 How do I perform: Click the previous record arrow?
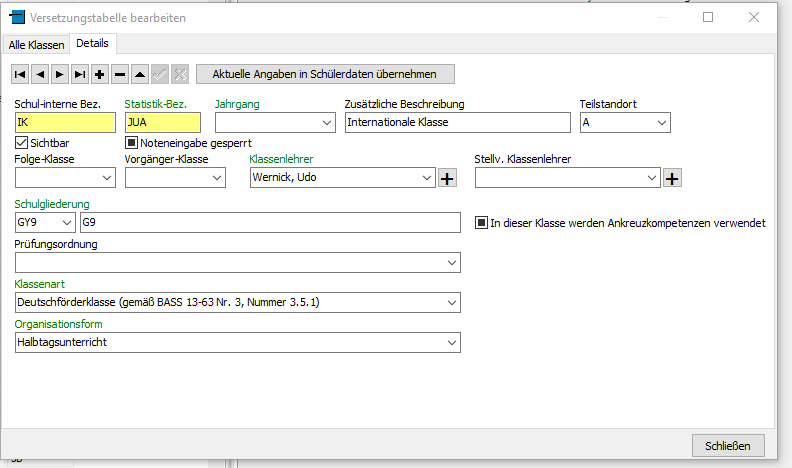[40, 74]
